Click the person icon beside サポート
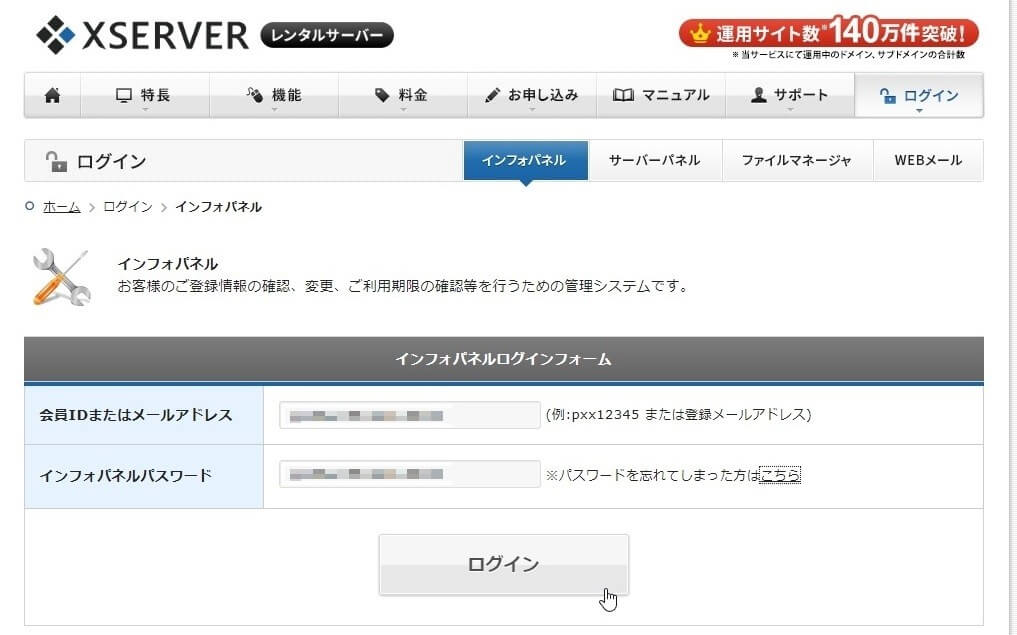The height and width of the screenshot is (635, 1017). (758, 96)
